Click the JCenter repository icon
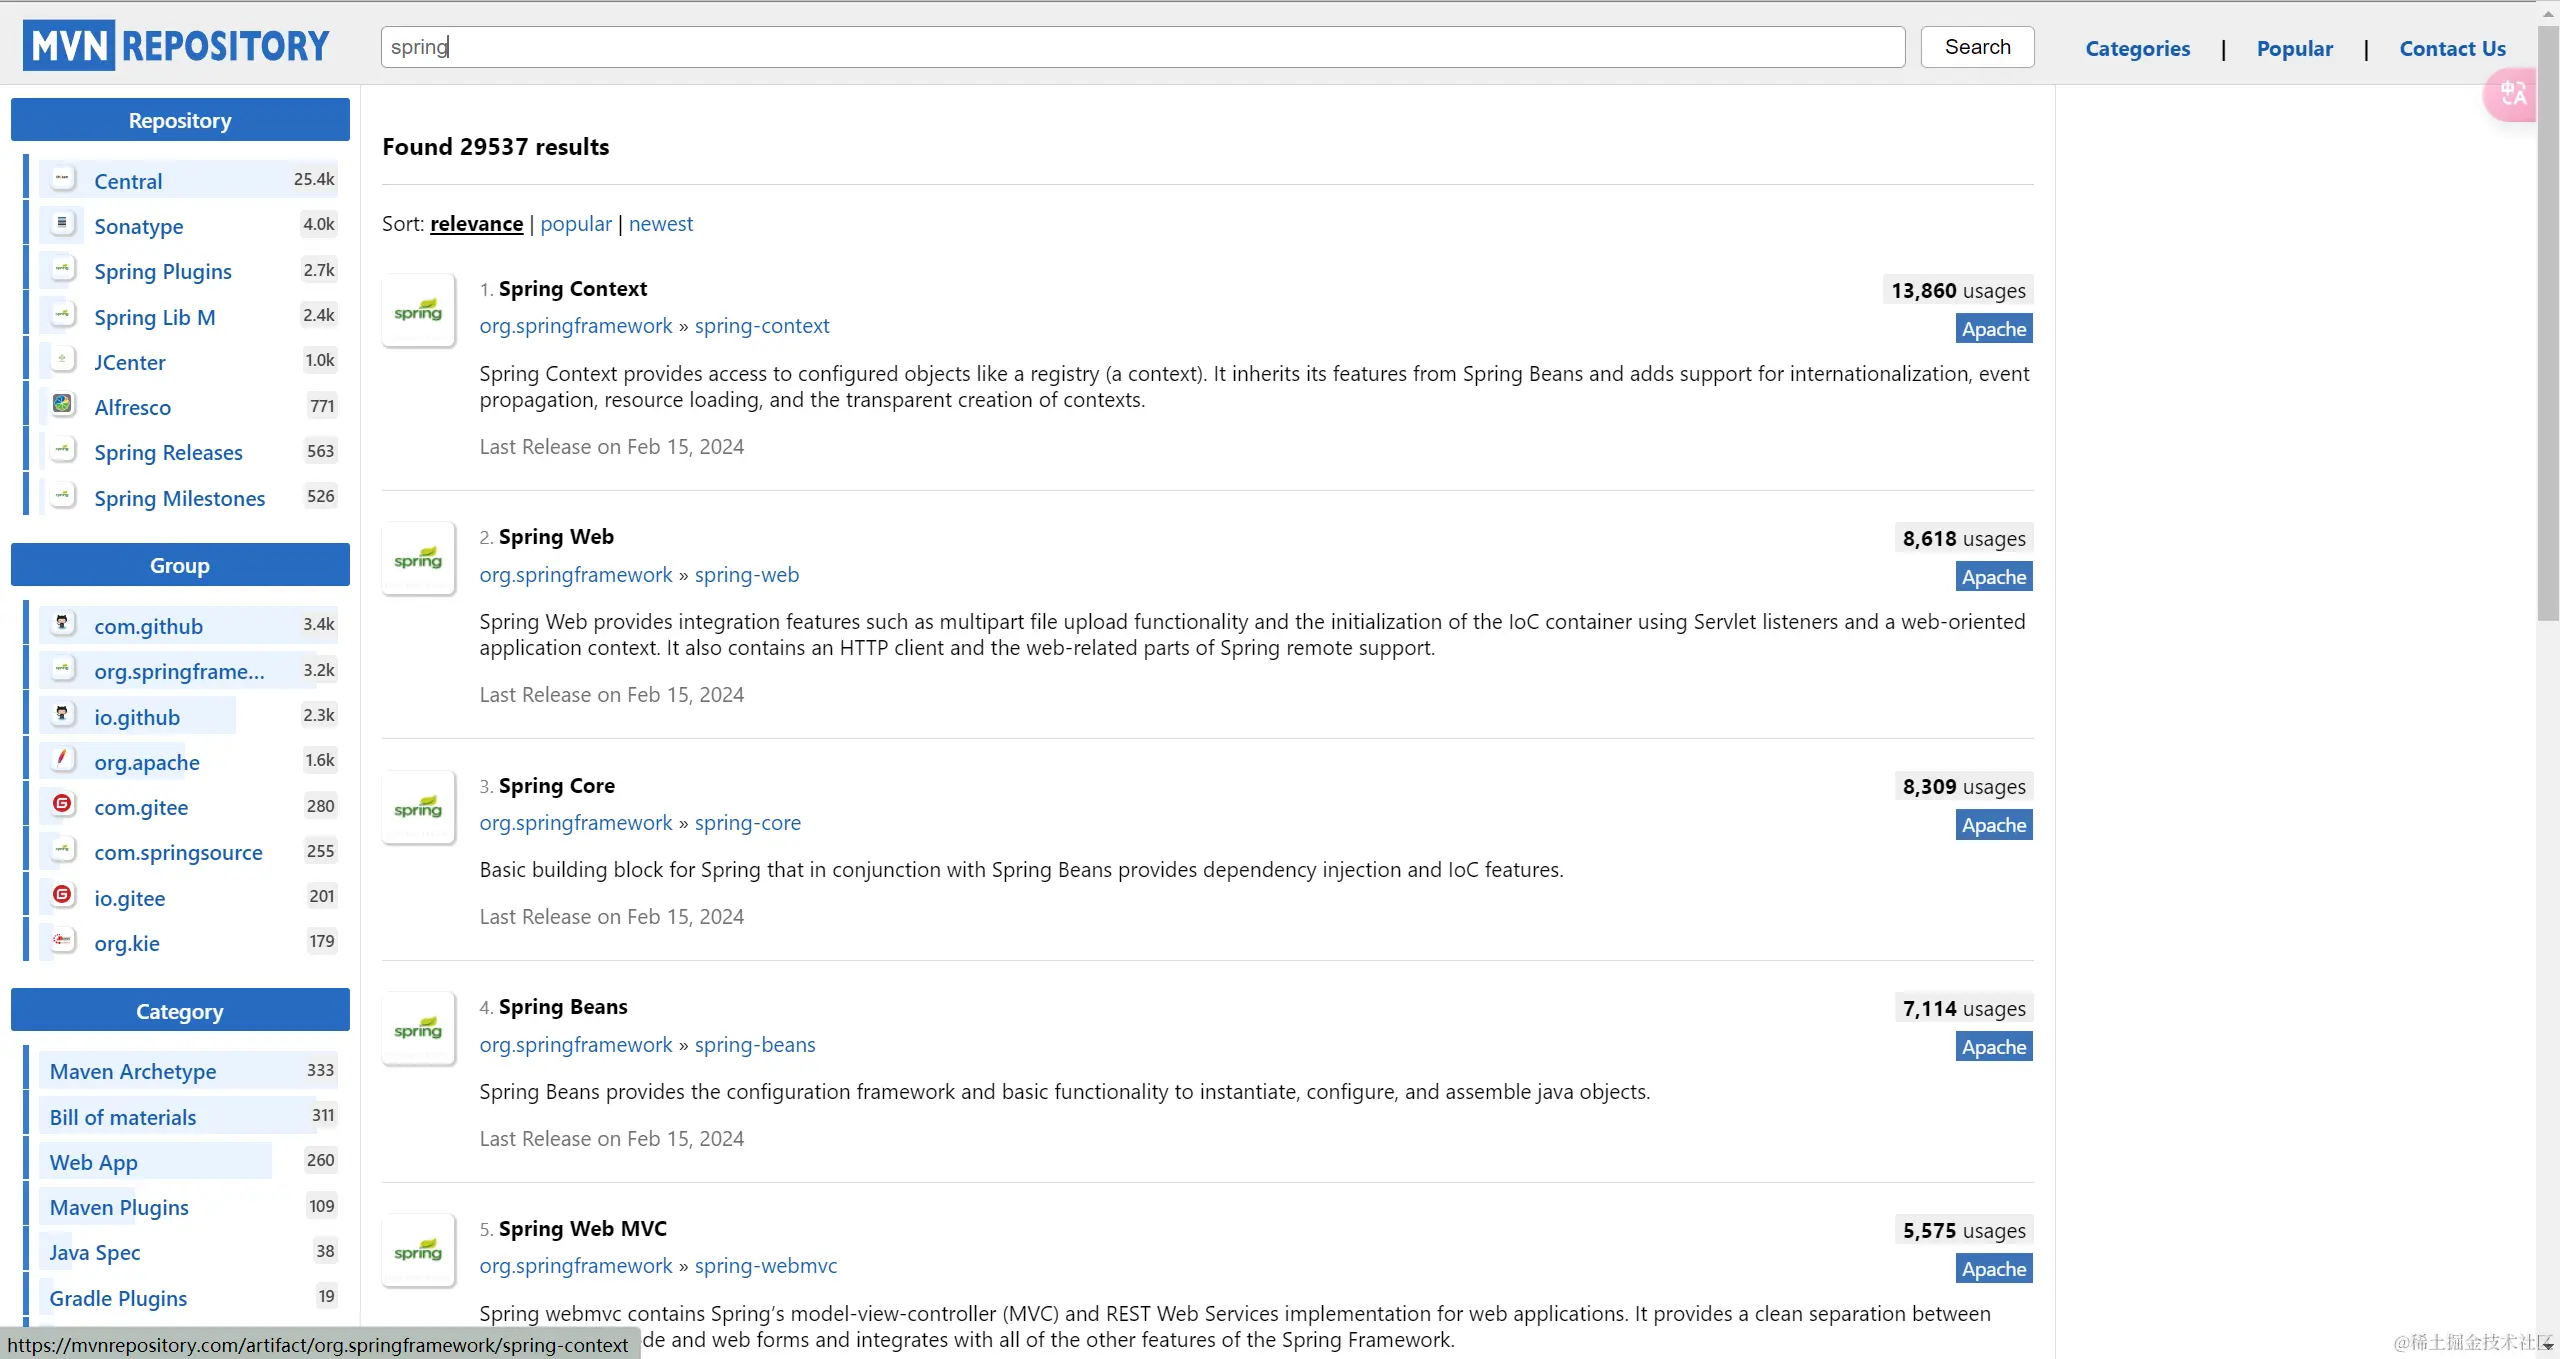 [x=63, y=360]
